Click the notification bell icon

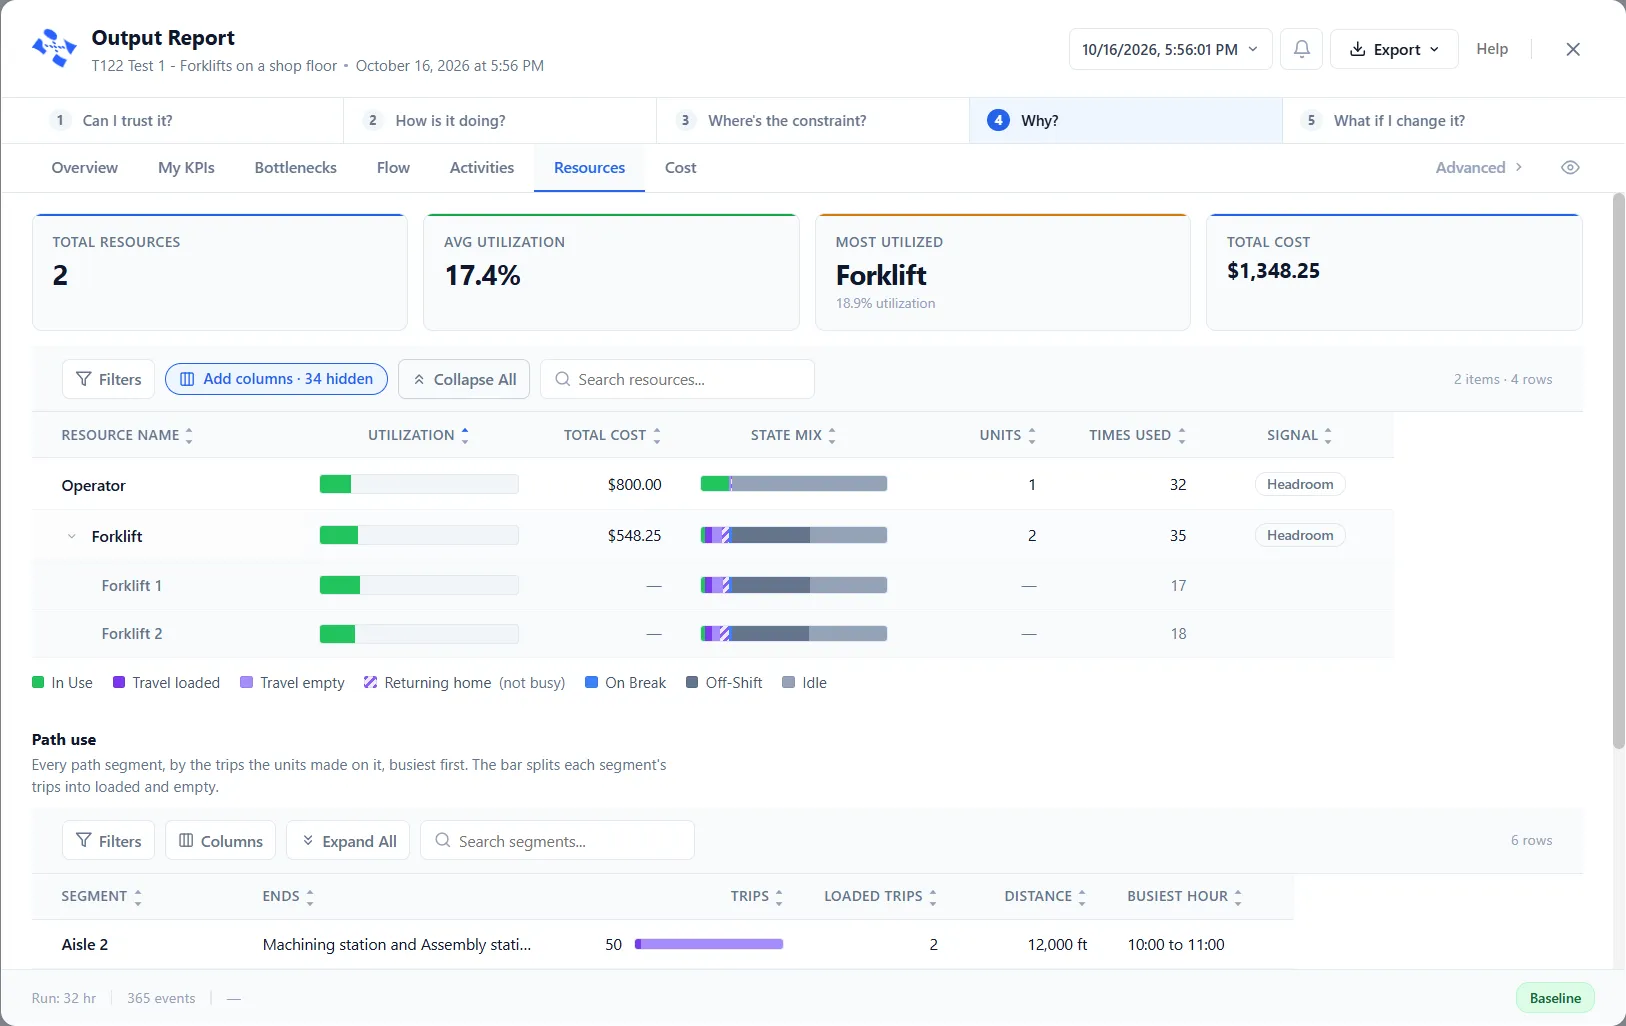[x=1302, y=49]
